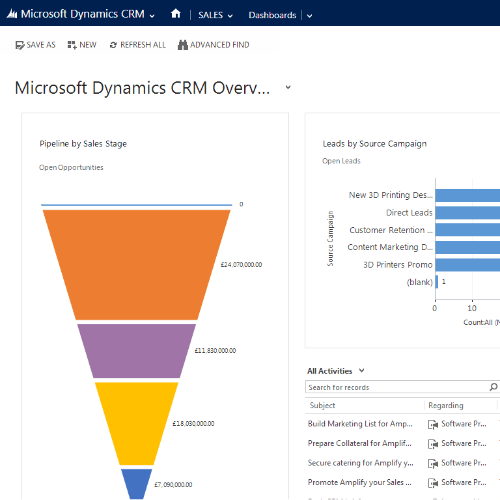This screenshot has height=500, width=500.
Task: Click the Microsoft Dynamics CRM logo icon
Action: (x=12, y=14)
